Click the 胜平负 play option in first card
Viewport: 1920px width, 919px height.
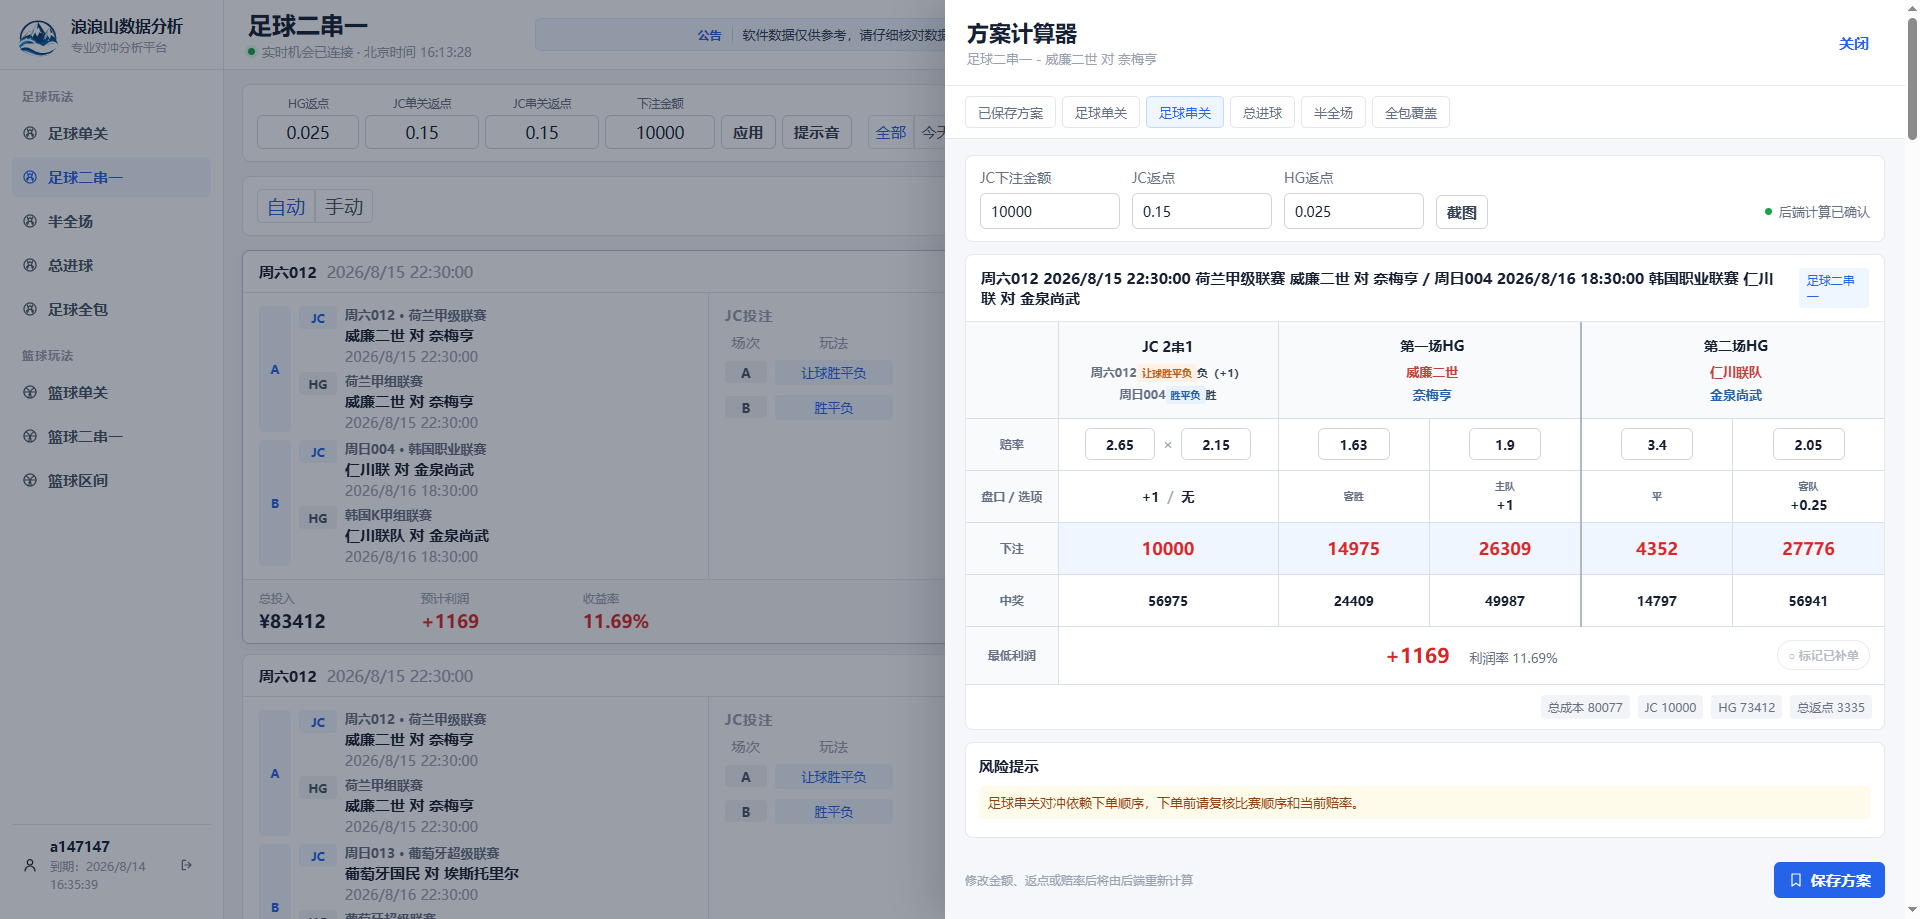pos(833,408)
